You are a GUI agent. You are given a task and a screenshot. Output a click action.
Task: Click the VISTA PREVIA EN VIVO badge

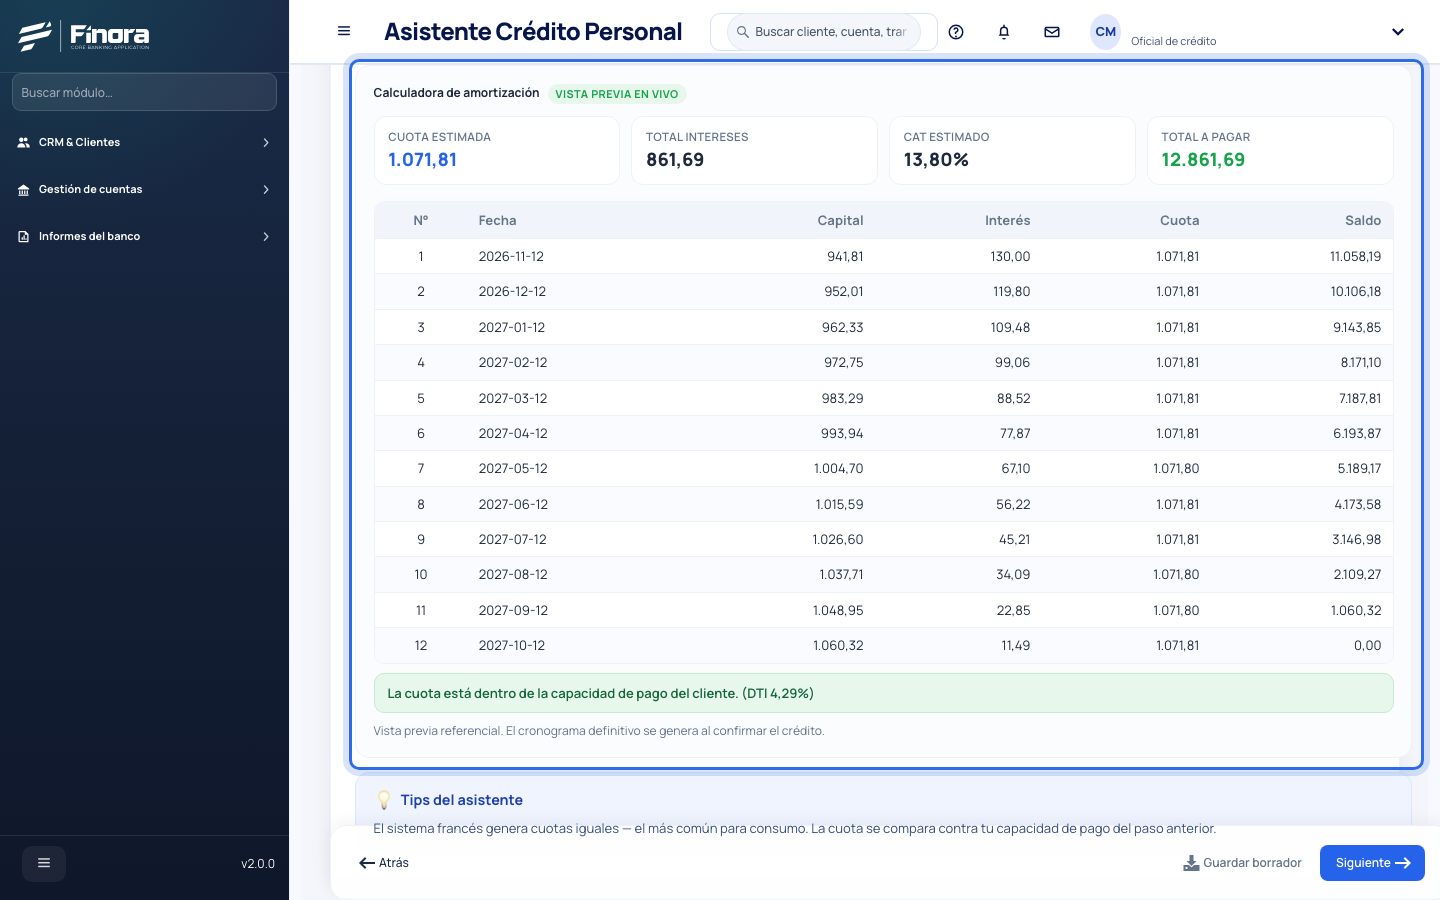coord(617,94)
